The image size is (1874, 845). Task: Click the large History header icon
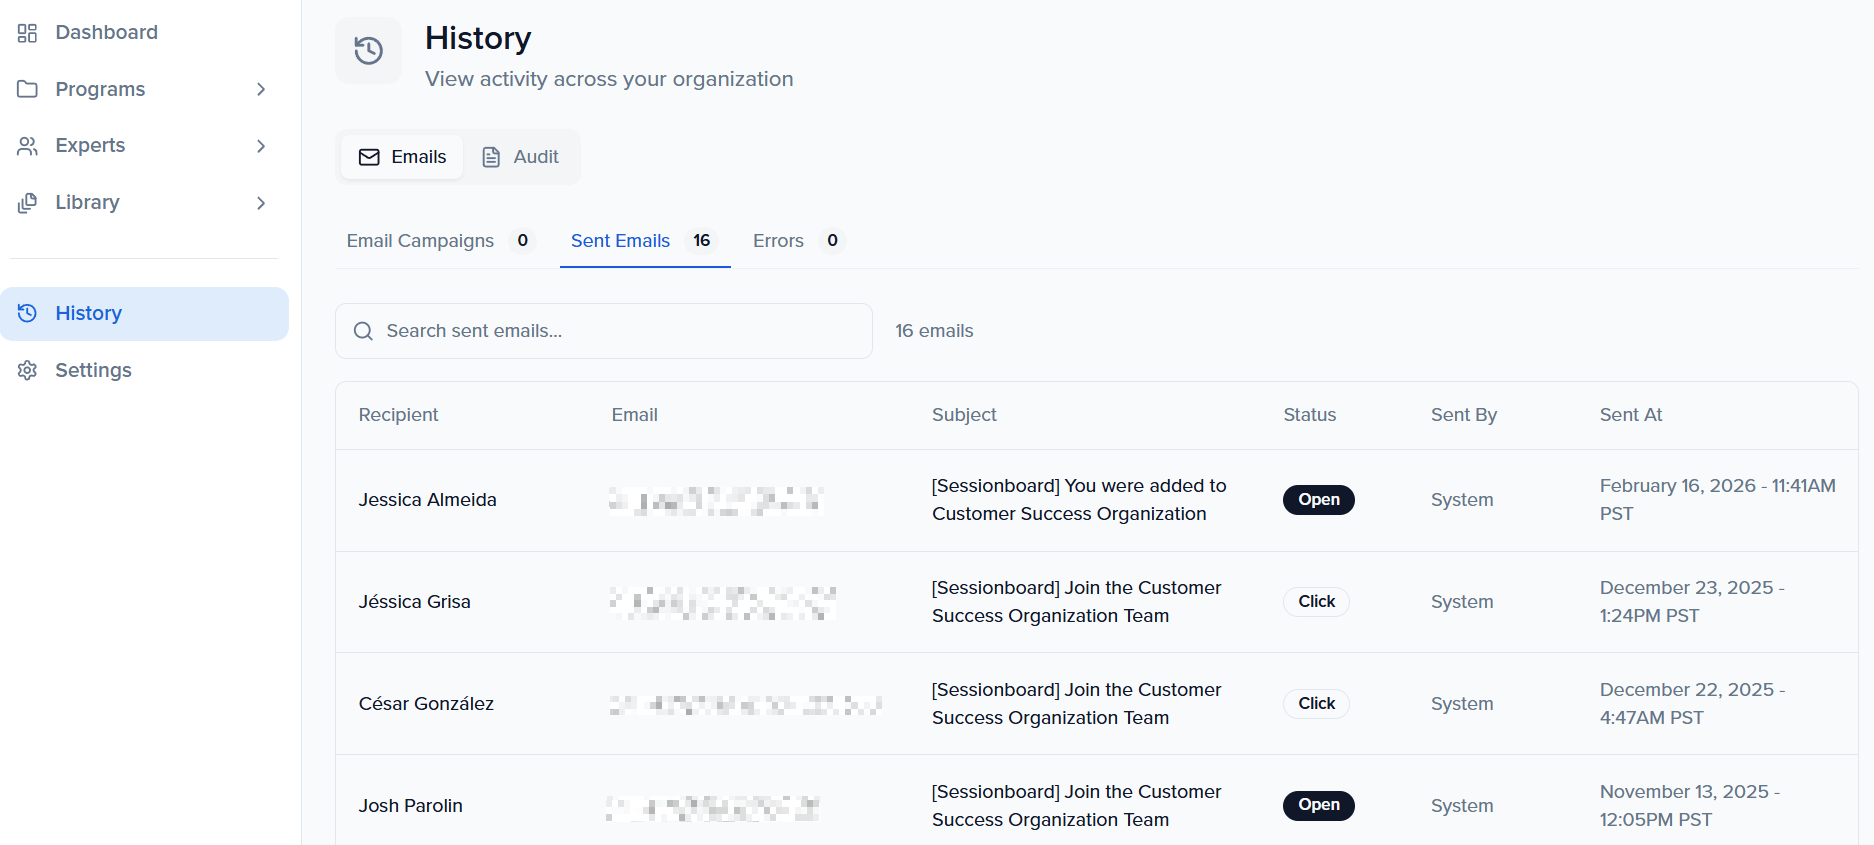(x=368, y=50)
